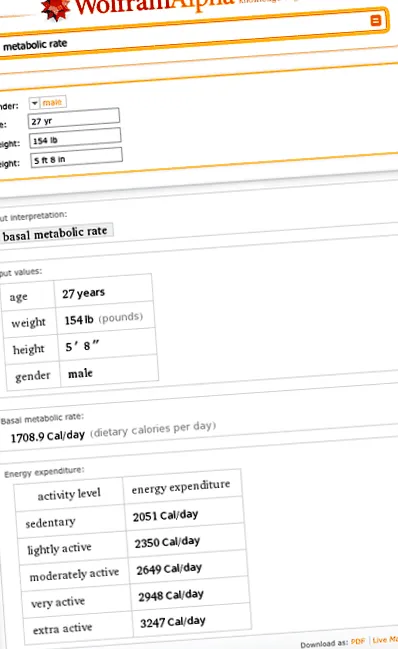Select the very active row label
Screen dimensions: 398x649
pyautogui.click(x=58, y=602)
